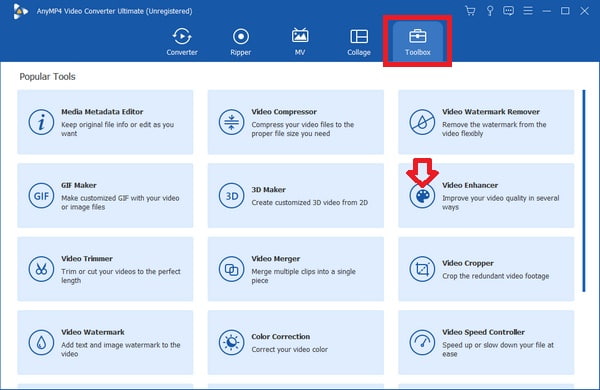Click the Video Watermark Remover icon
This screenshot has height=390, width=600.
422,122
